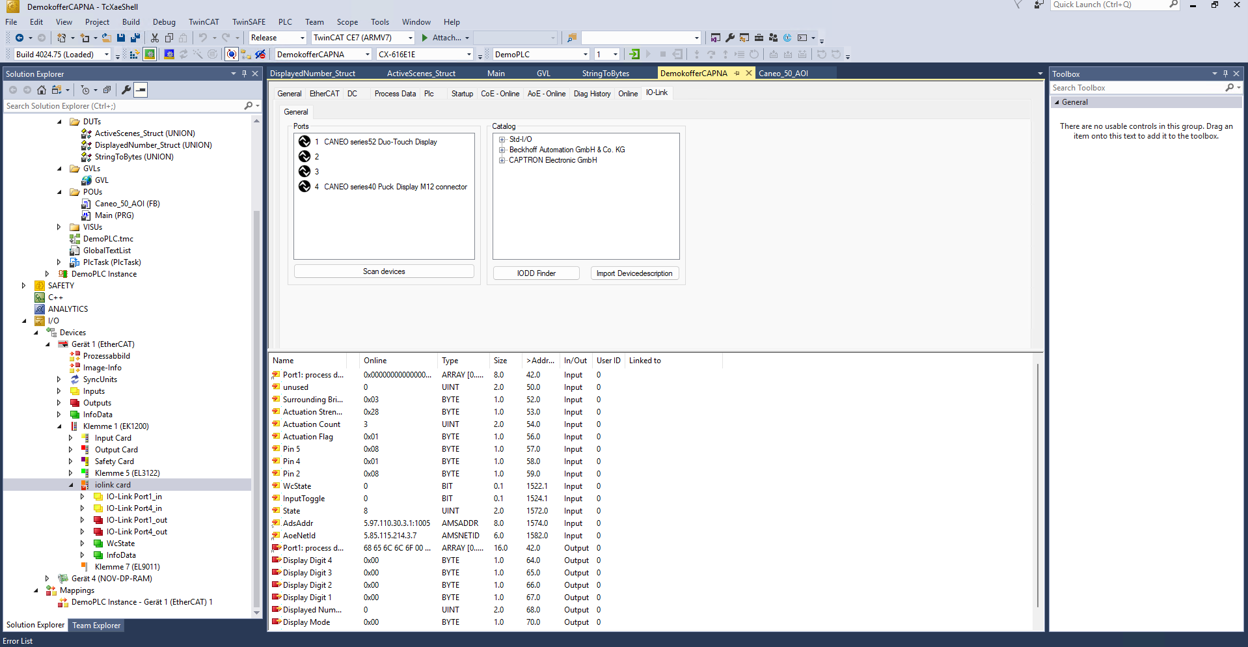Click the Home icon in Solution Explorer
Viewport: 1248px width, 647px height.
pyautogui.click(x=42, y=90)
